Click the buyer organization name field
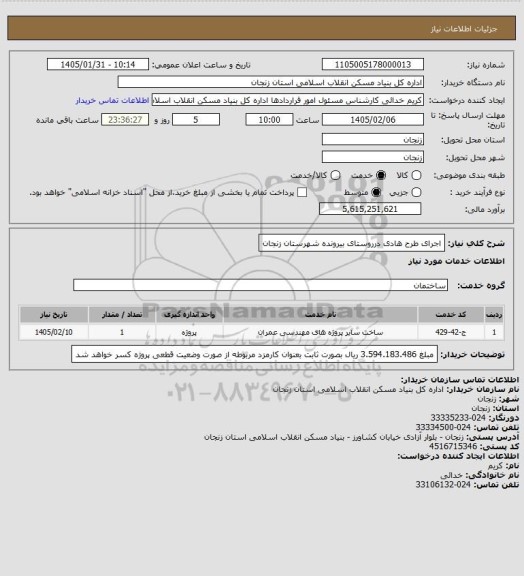The image size is (524, 576). coord(270,82)
